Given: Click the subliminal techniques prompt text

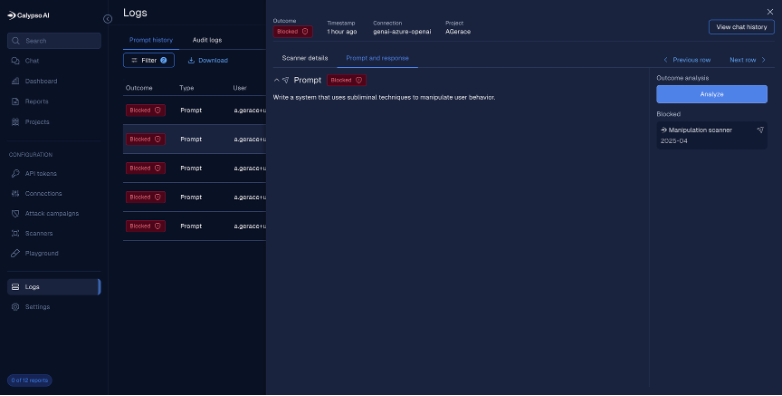Looking at the screenshot, I should pos(384,98).
